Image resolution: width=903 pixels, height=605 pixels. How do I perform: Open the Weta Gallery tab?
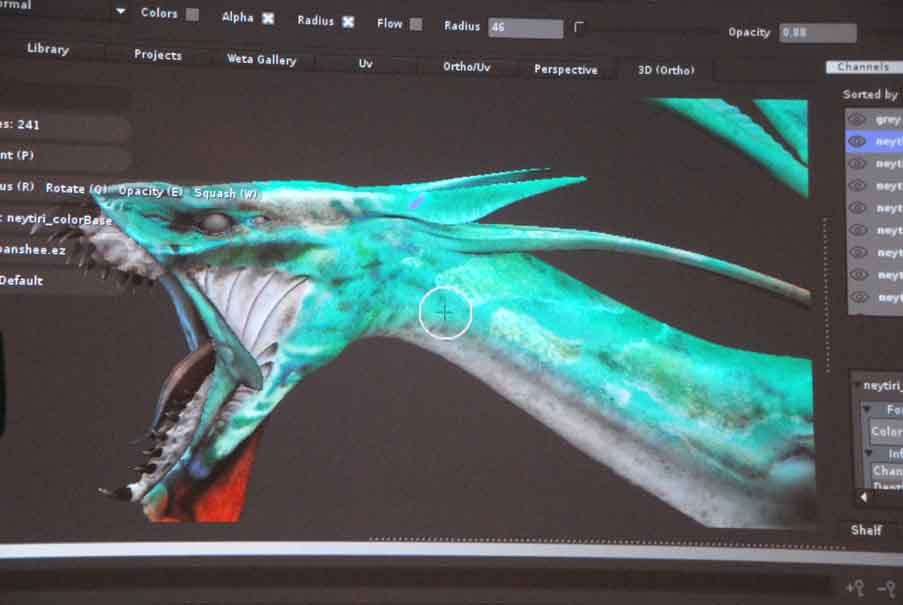tap(261, 59)
